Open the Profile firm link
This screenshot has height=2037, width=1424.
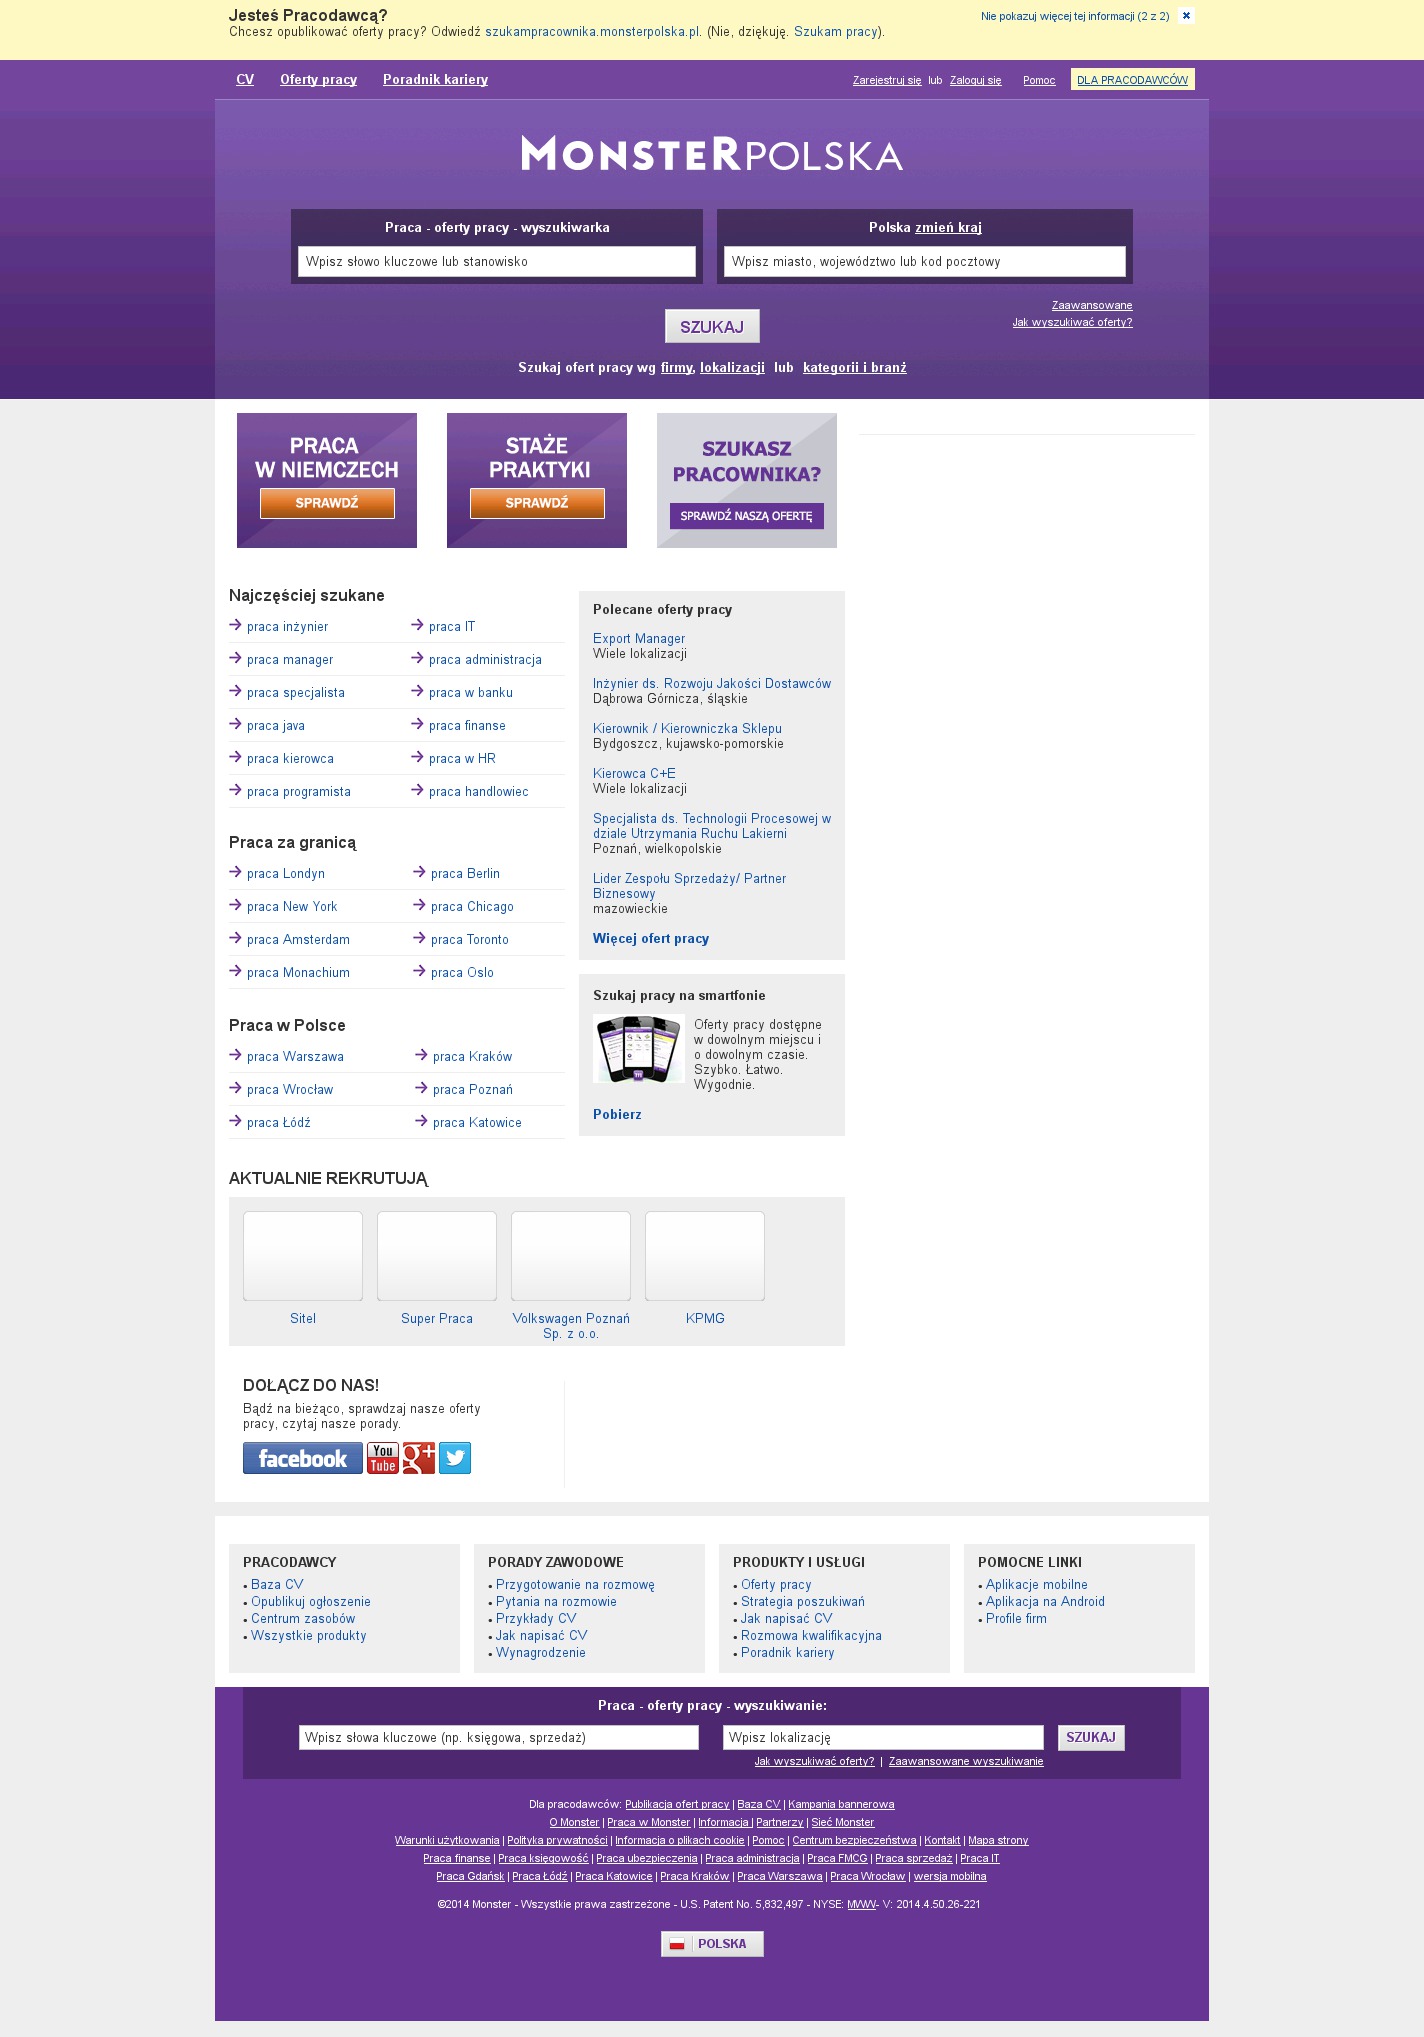tap(1016, 1619)
